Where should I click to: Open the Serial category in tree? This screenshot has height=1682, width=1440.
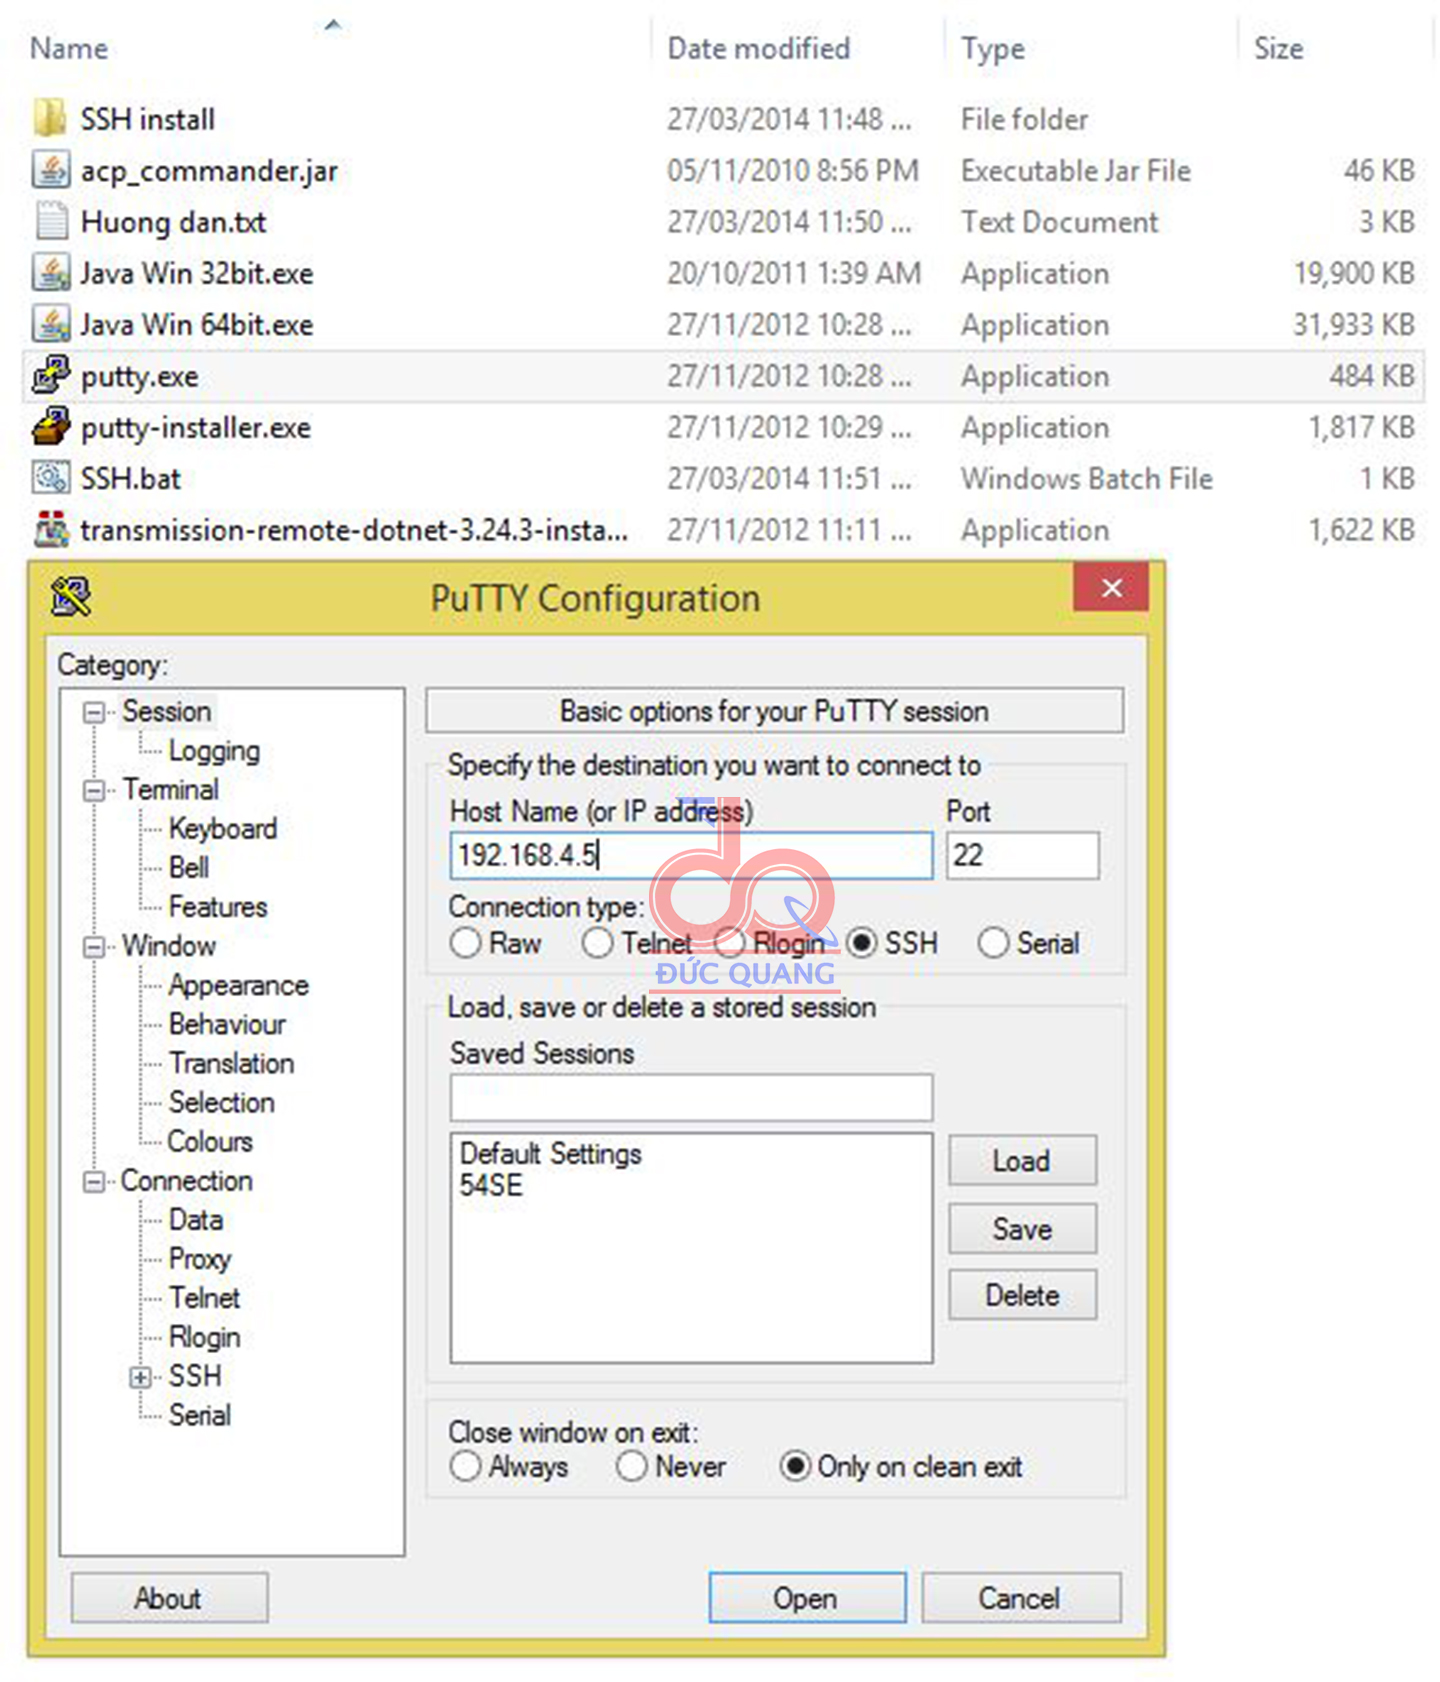[199, 1414]
